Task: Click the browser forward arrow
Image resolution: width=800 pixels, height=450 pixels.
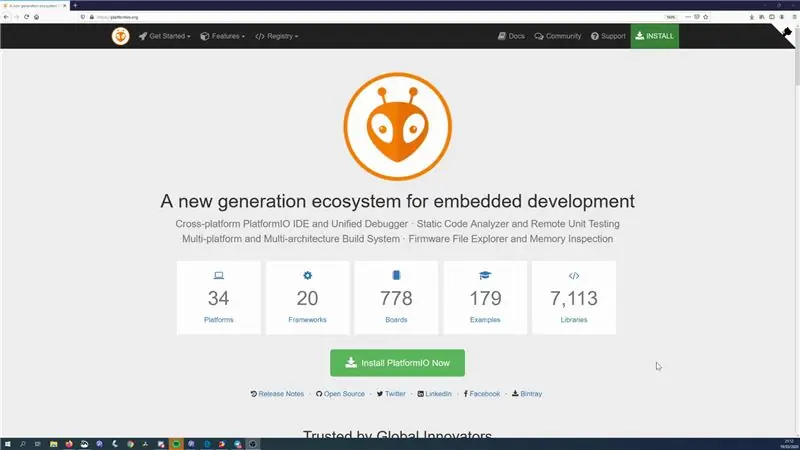Action: (16, 17)
